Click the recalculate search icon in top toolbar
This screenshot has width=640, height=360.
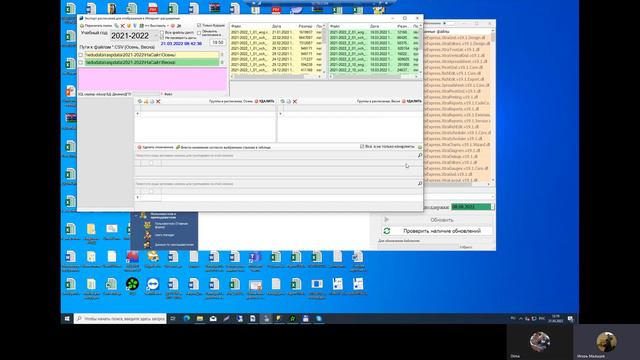click(82, 26)
